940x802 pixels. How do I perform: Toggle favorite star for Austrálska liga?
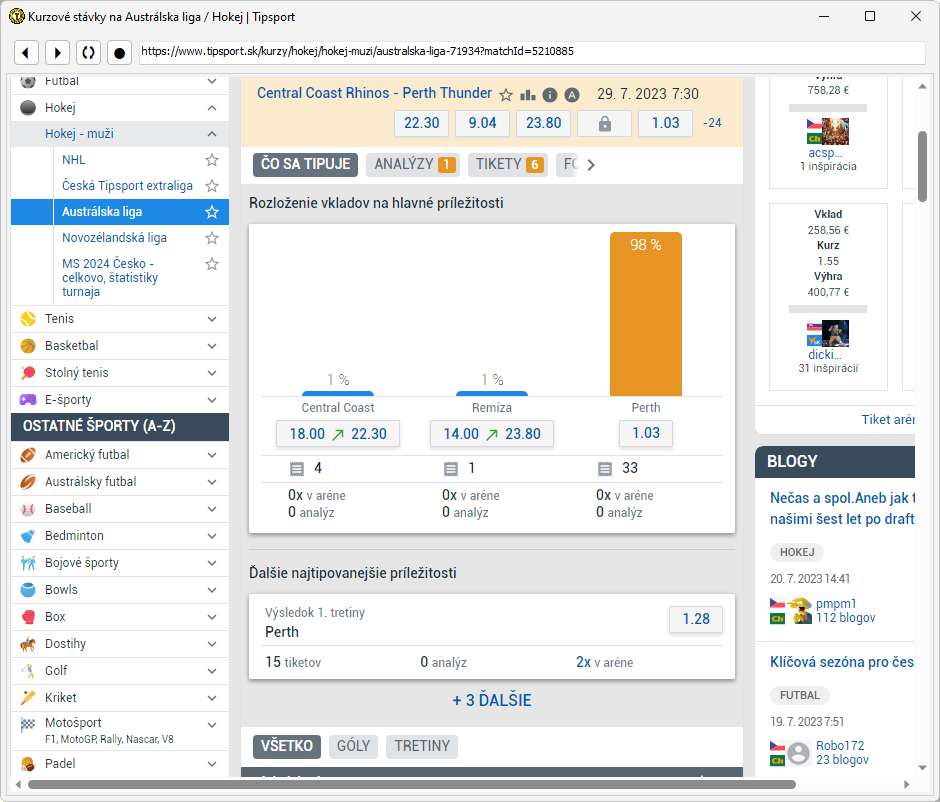[212, 212]
